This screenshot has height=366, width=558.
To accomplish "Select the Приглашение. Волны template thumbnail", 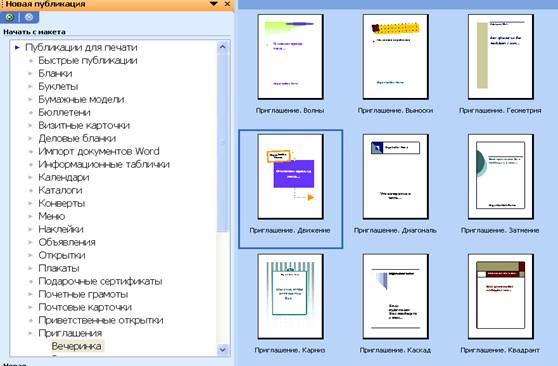I will (290, 57).
